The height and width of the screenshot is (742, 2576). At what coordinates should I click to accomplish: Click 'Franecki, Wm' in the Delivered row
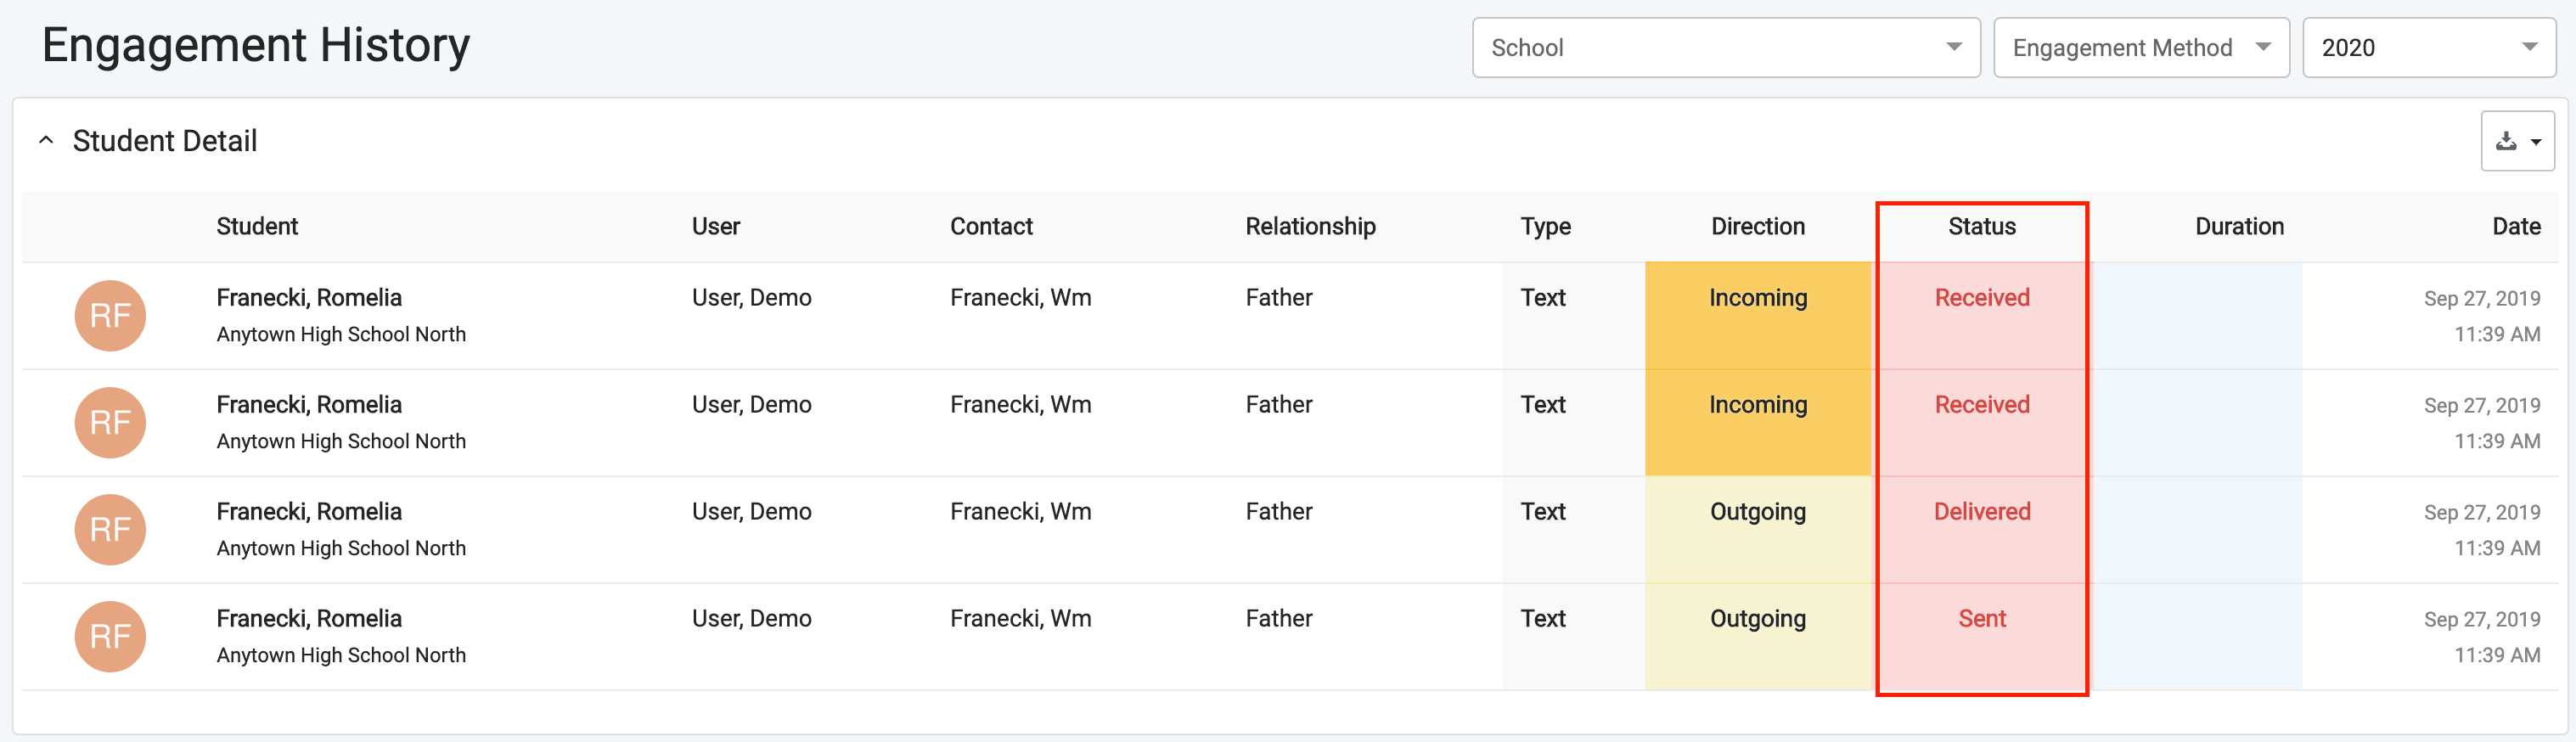click(1020, 512)
